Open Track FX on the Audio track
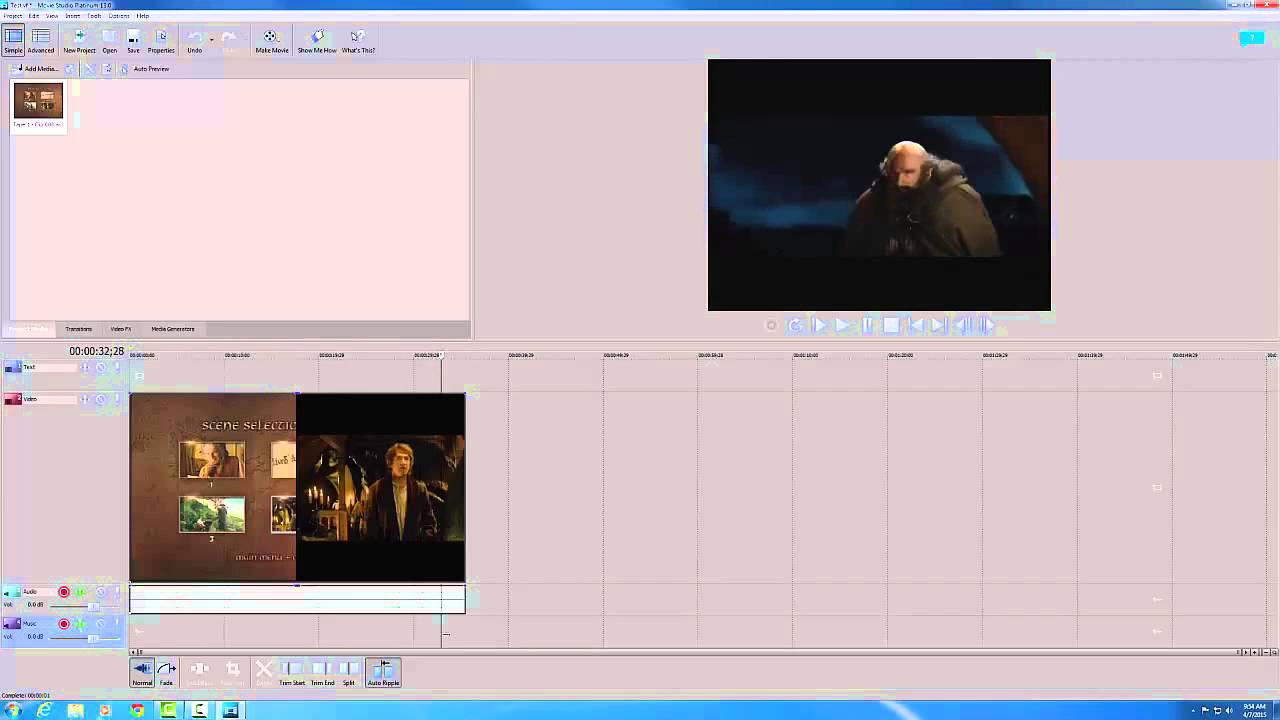The height and width of the screenshot is (720, 1280). point(81,592)
